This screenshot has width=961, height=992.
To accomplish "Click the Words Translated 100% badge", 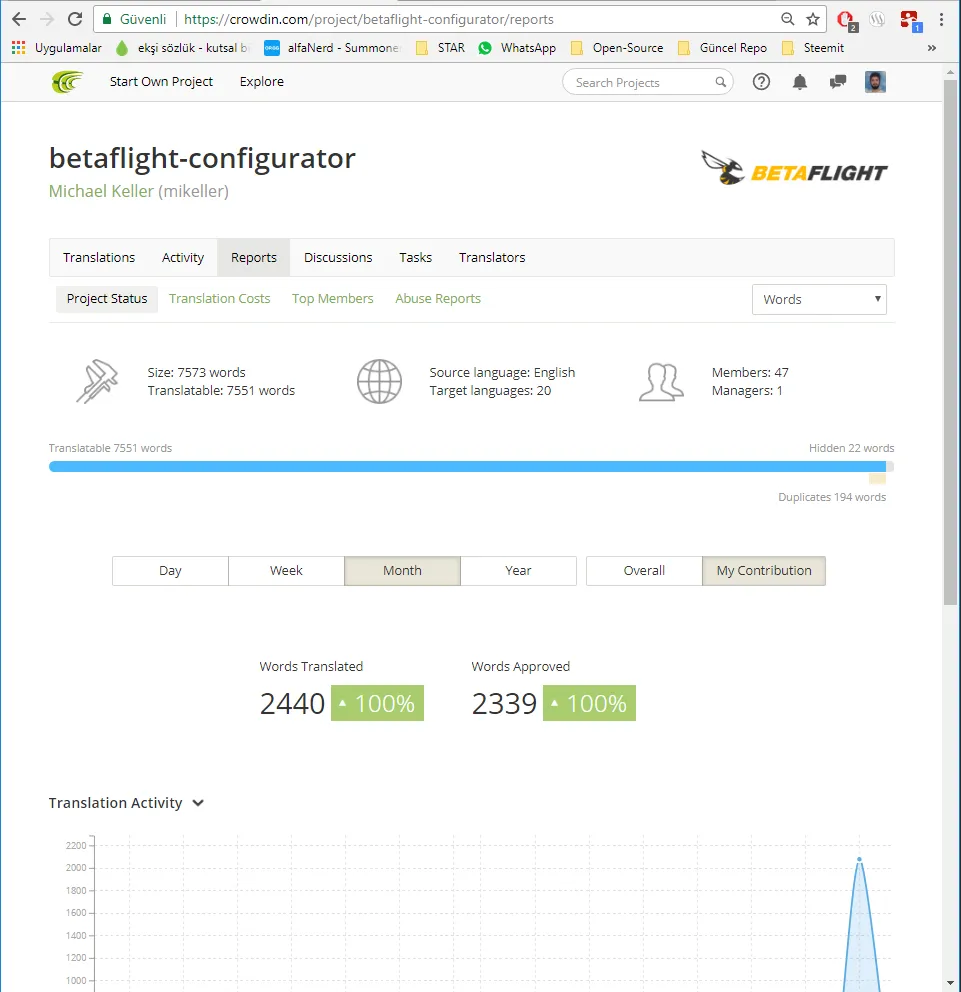I will click(x=377, y=703).
